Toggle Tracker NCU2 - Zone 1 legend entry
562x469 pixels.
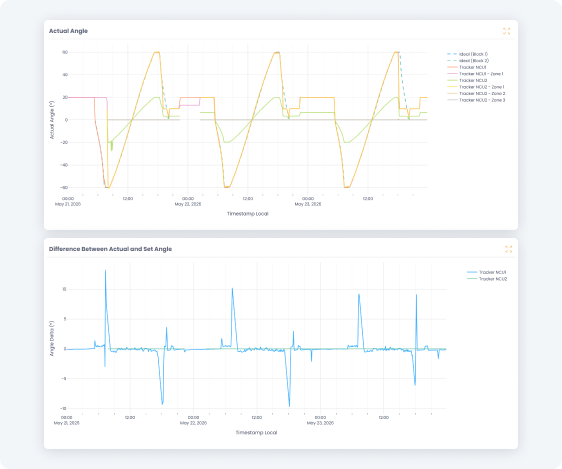tap(476, 87)
